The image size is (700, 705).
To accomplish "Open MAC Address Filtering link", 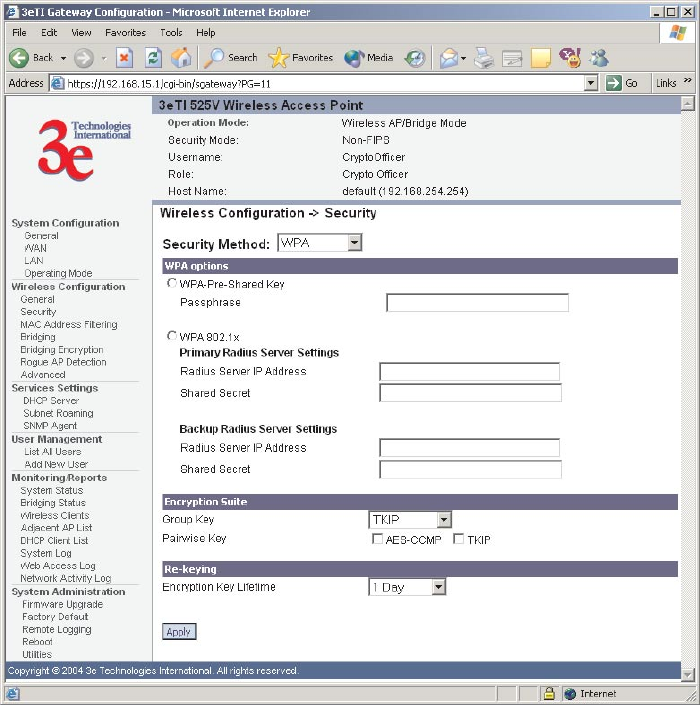I will pyautogui.click(x=69, y=324).
